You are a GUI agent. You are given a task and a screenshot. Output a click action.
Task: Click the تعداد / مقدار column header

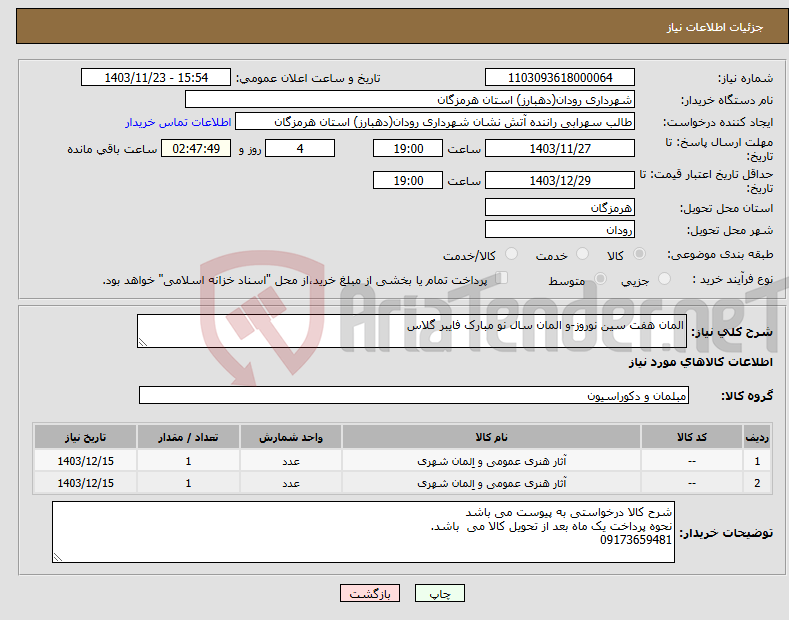(x=188, y=437)
